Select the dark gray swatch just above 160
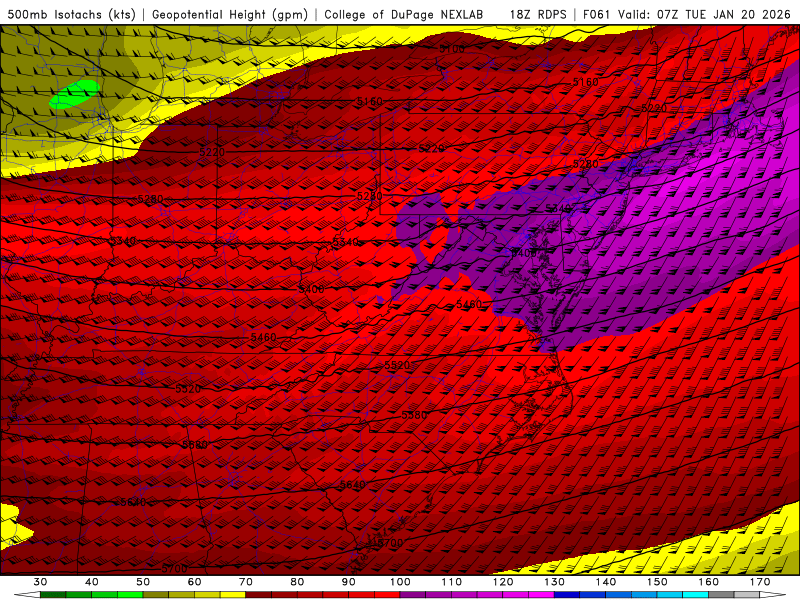The image size is (800, 600). [721, 595]
